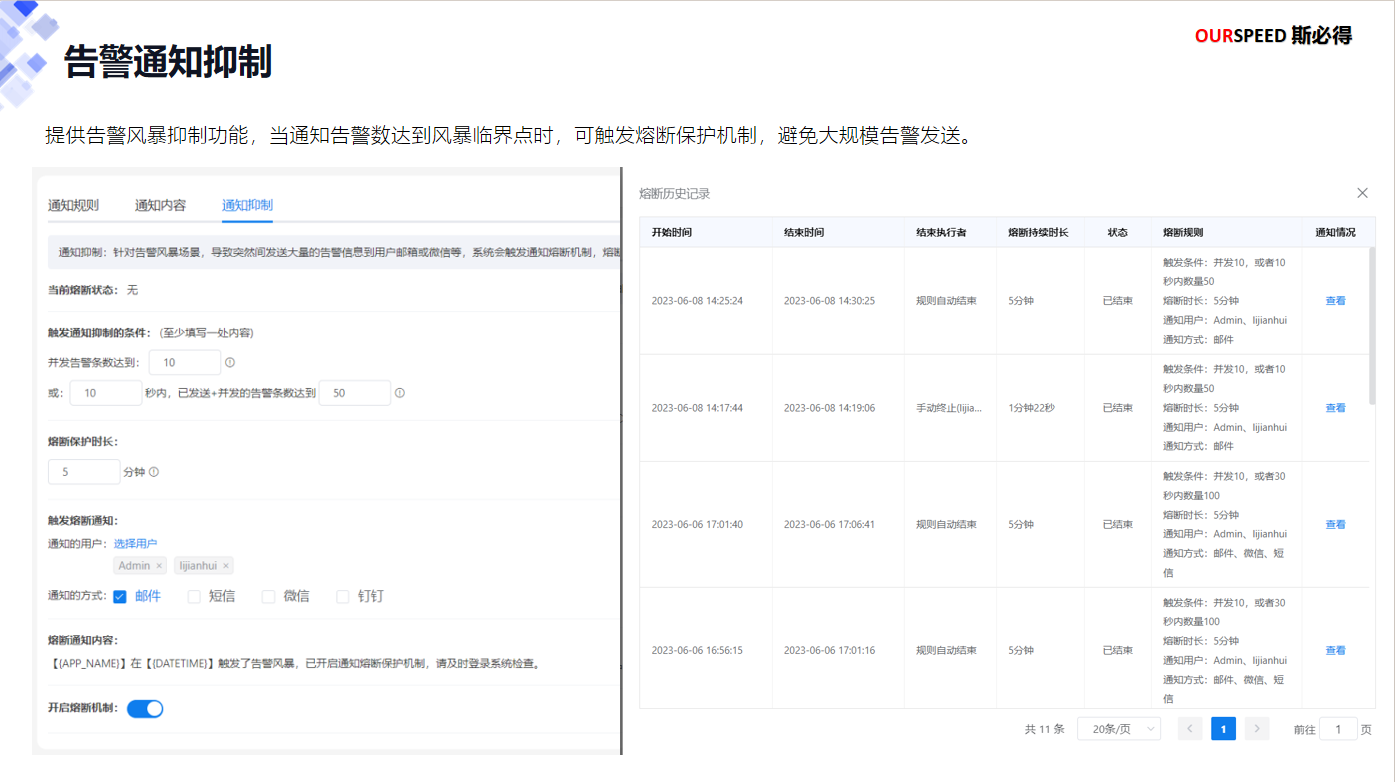Click info icon next to 熔断保护时长 minutes

tap(154, 472)
